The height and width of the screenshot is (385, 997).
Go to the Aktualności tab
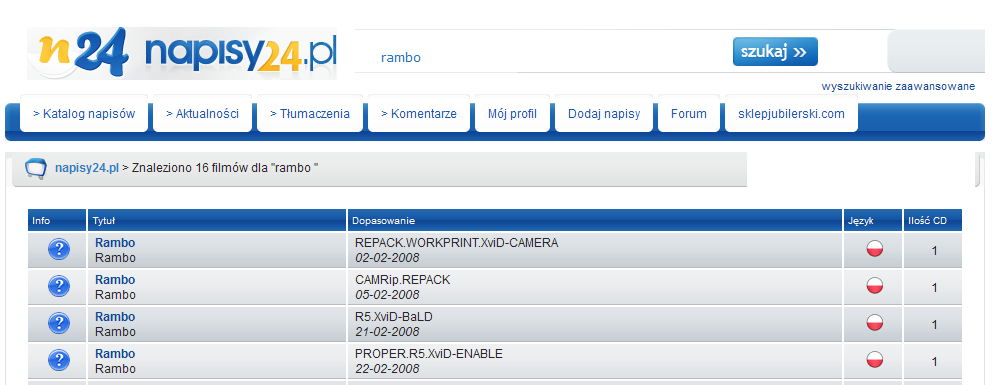pyautogui.click(x=202, y=114)
